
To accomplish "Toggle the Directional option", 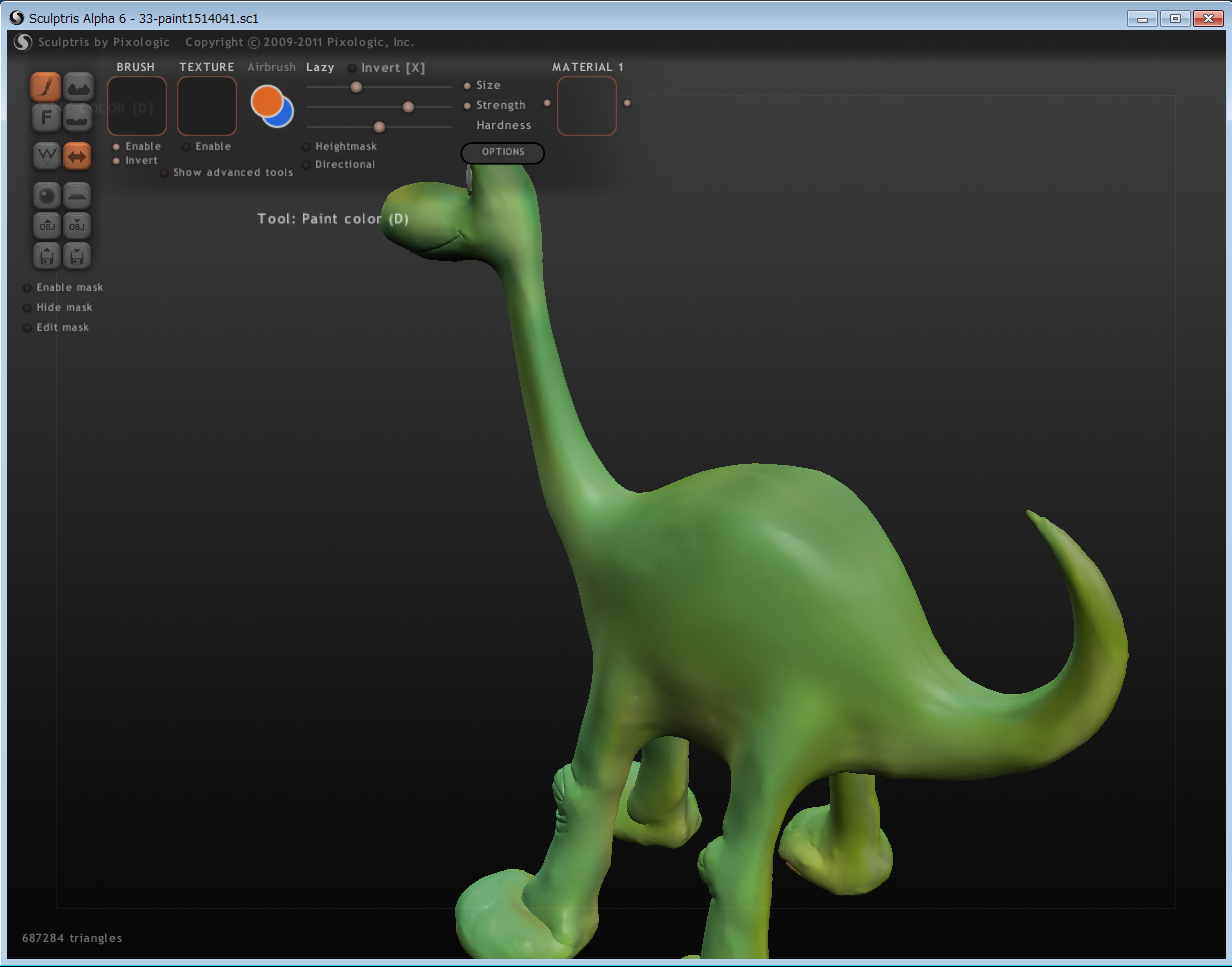I will tap(306, 165).
